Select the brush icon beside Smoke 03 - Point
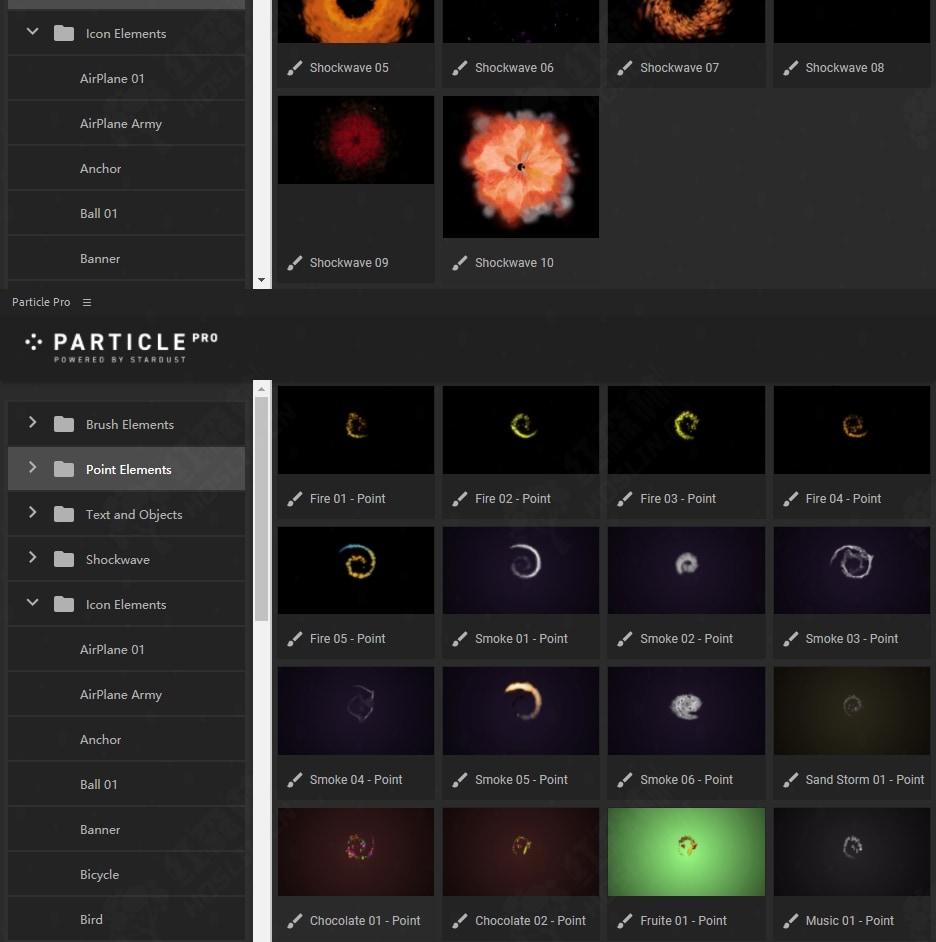 [x=791, y=639]
